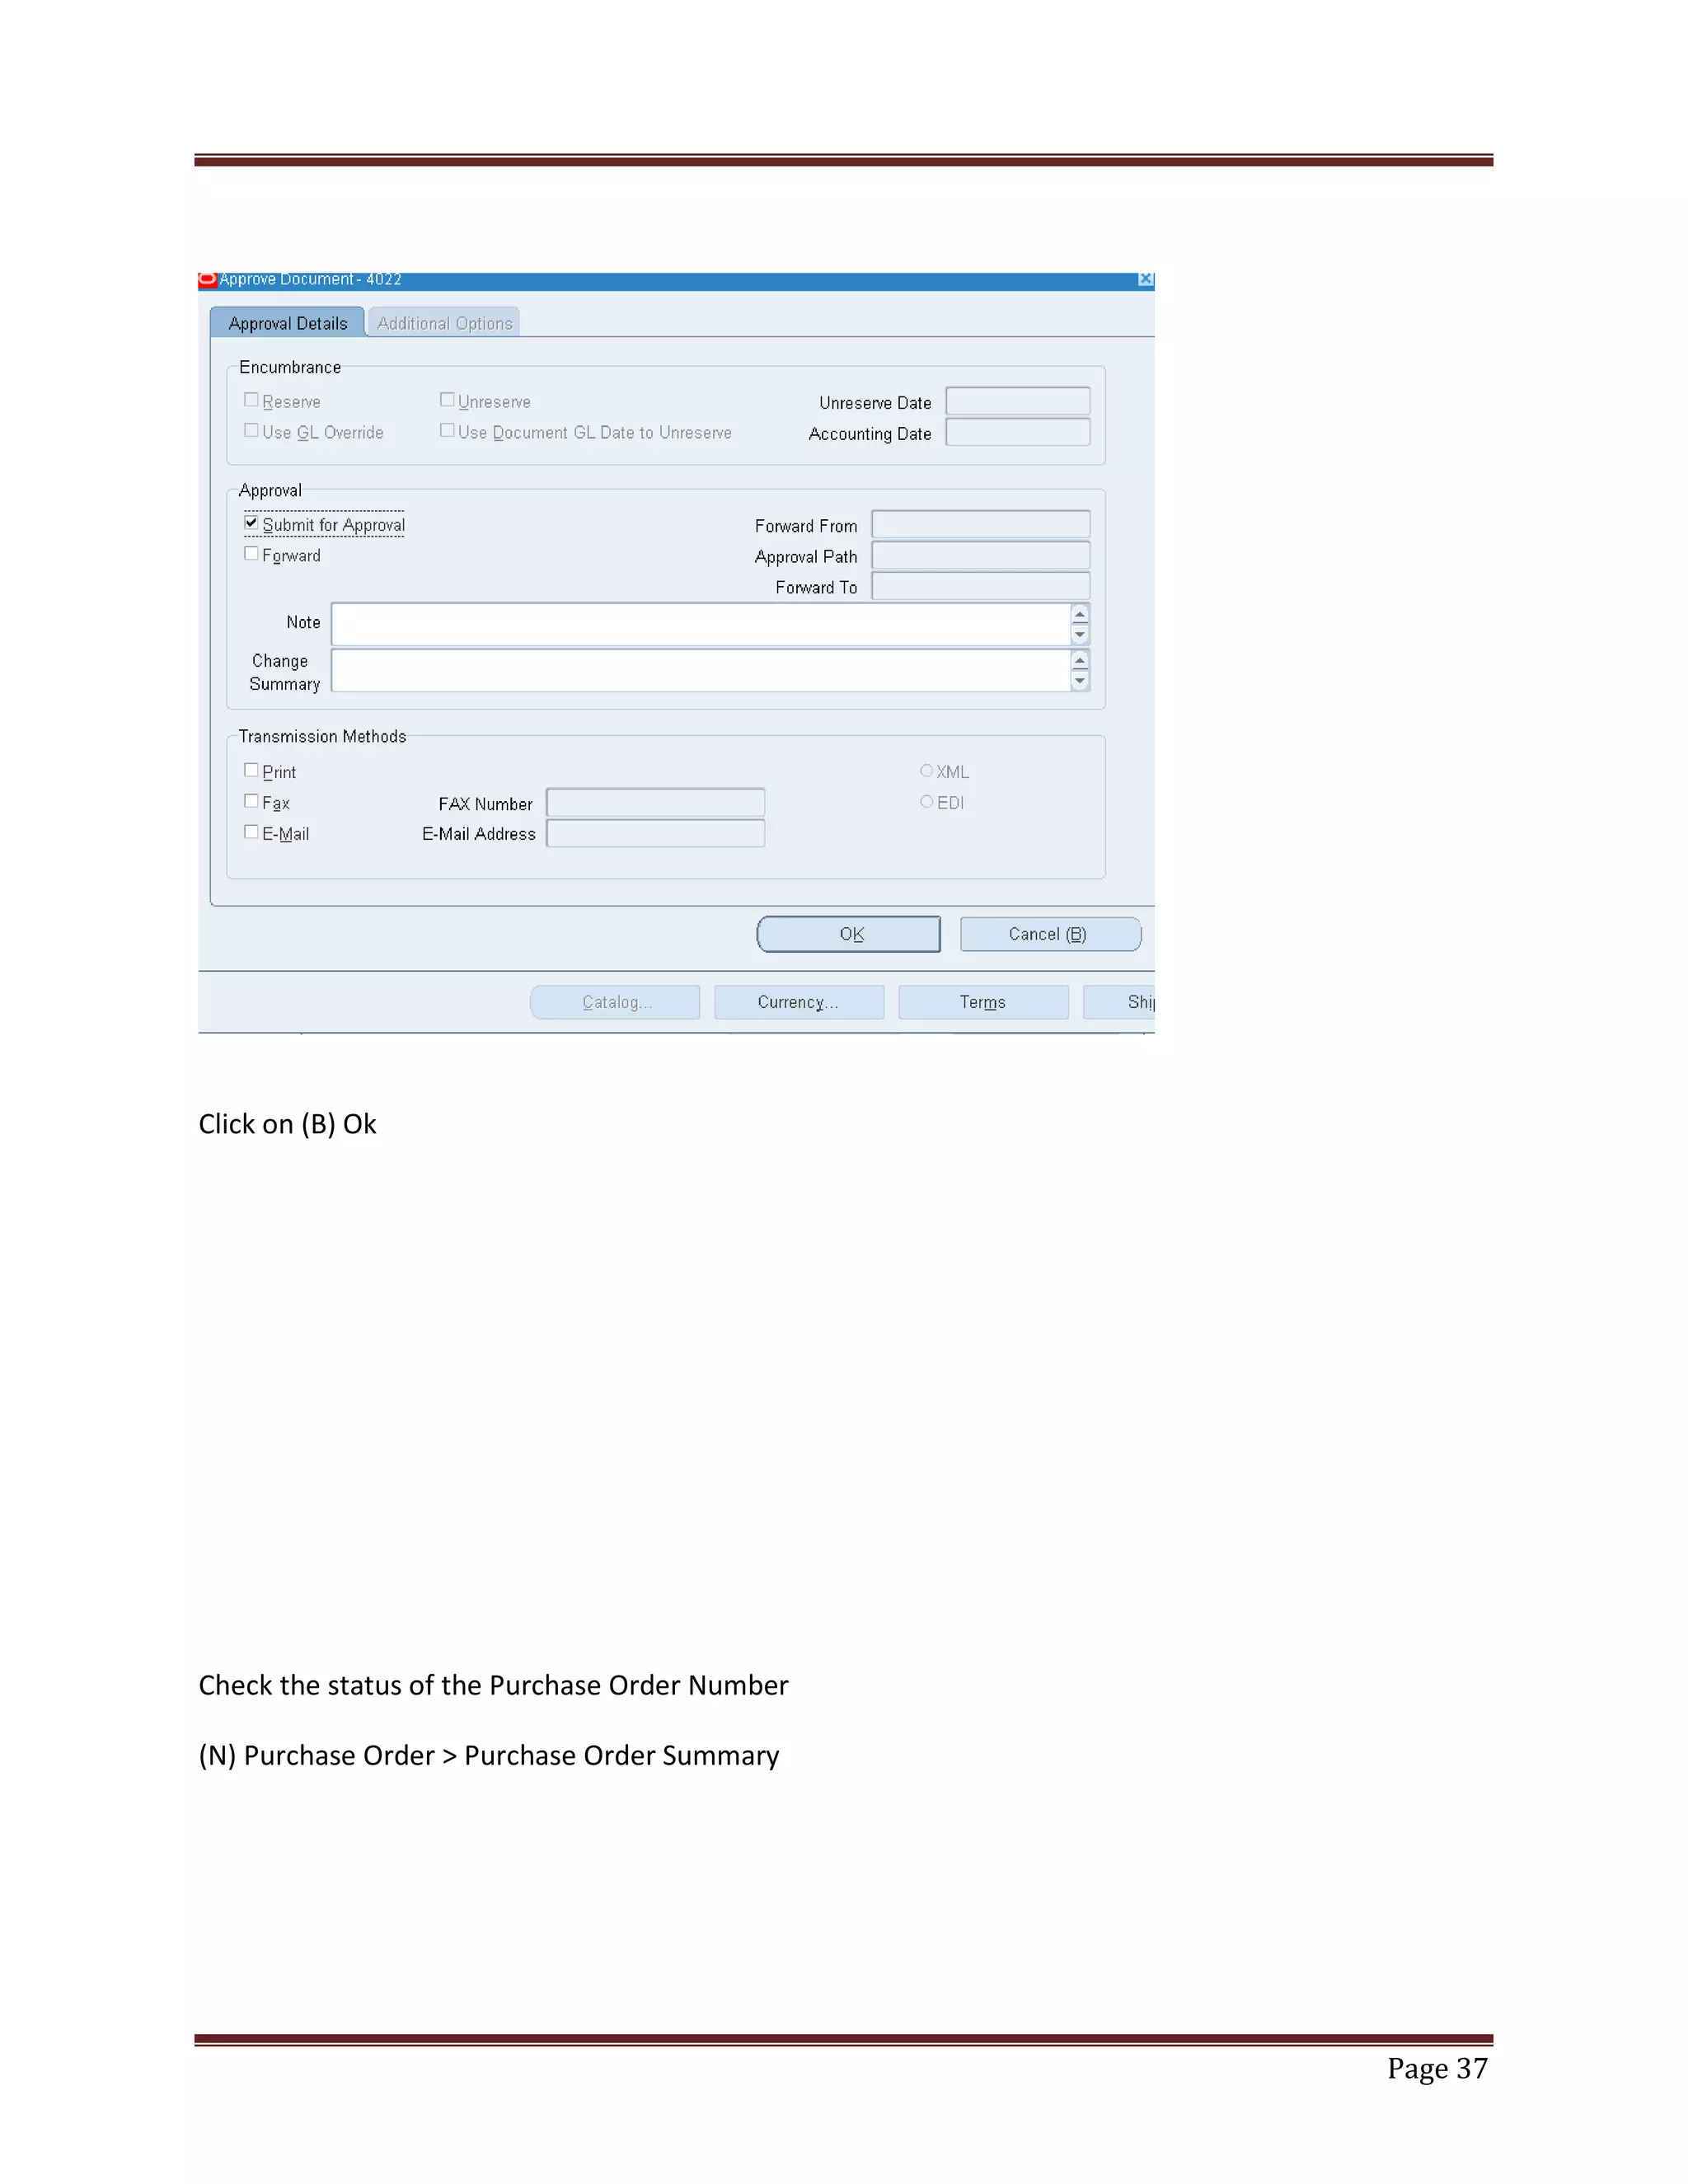
Task: Enable Use GL Override checkbox
Action: (251, 431)
